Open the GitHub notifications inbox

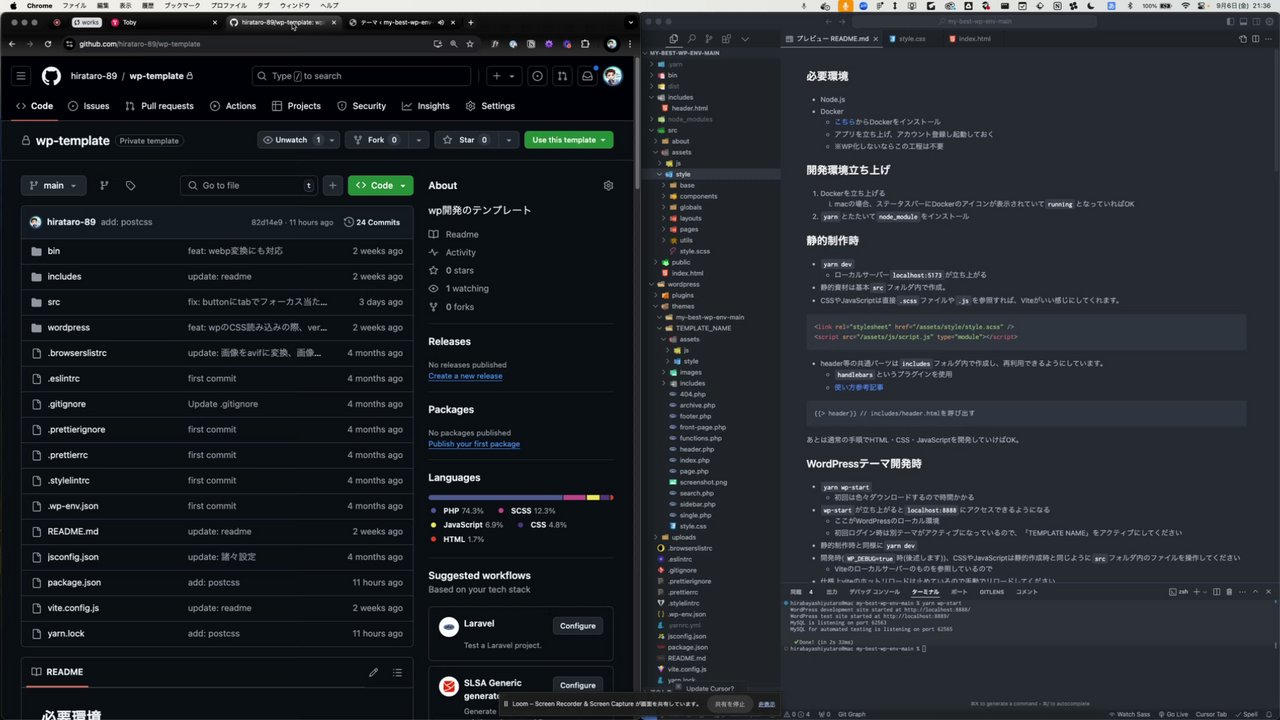pyautogui.click(x=587, y=76)
